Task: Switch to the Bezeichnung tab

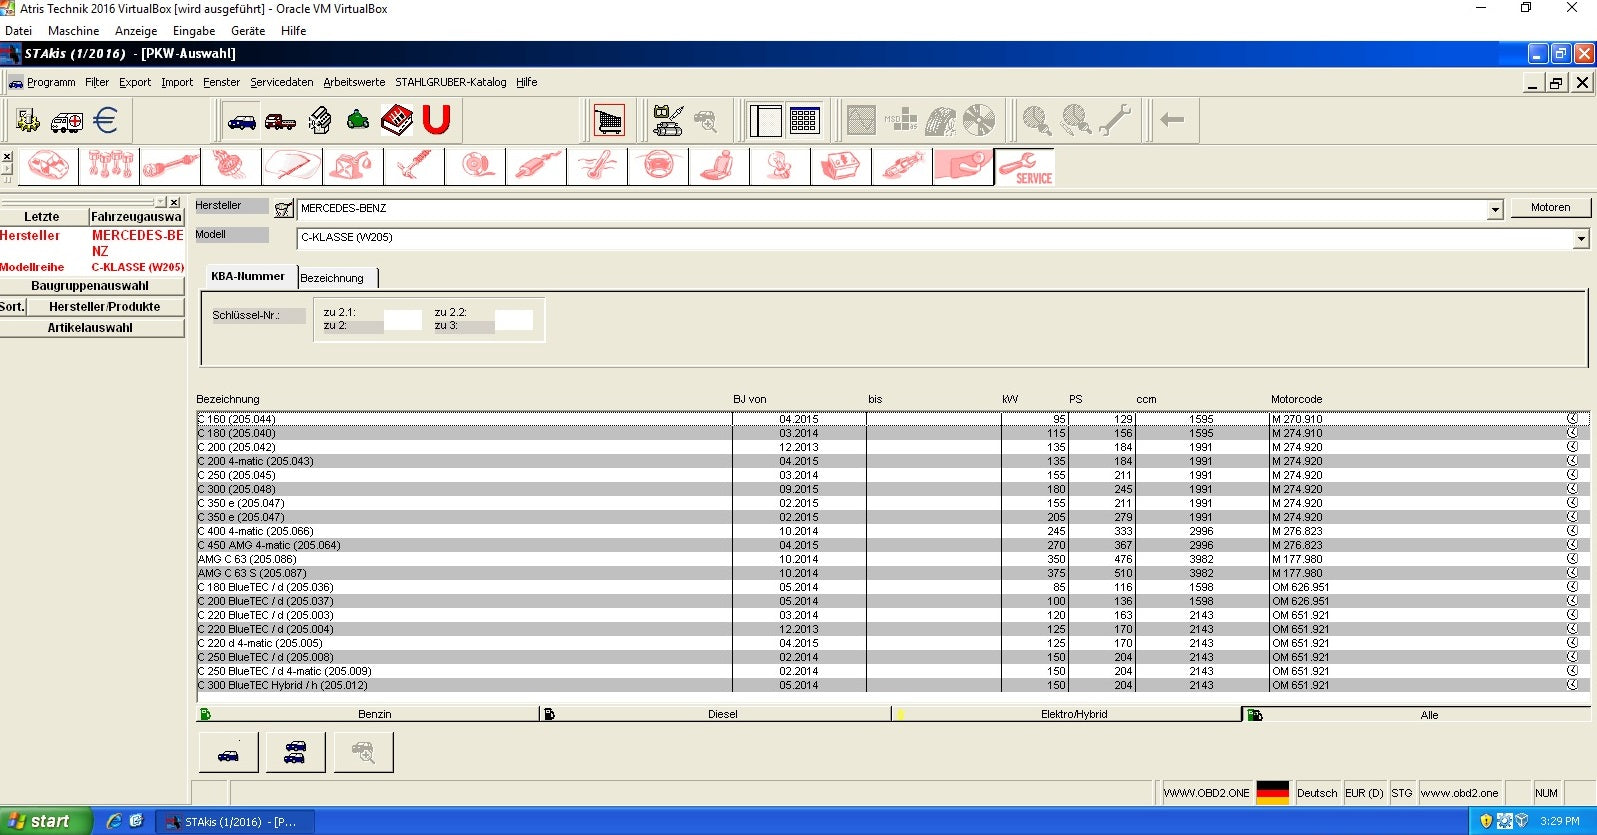Action: point(332,278)
